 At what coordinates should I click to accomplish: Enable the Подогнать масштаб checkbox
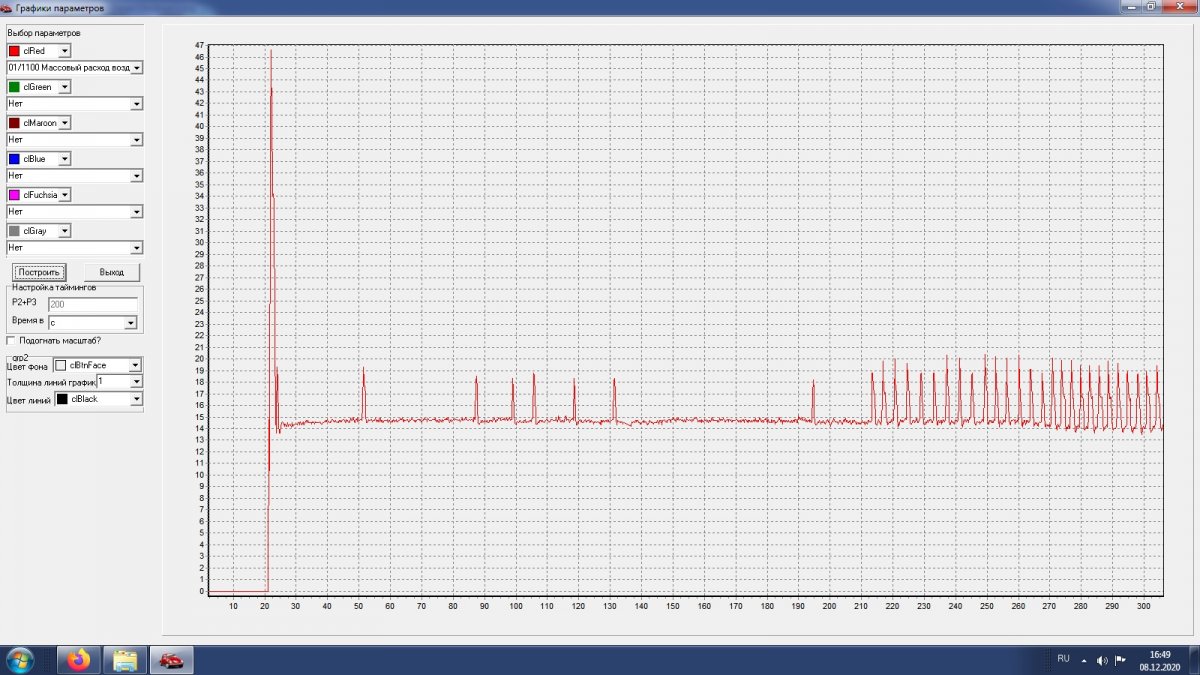(10, 341)
